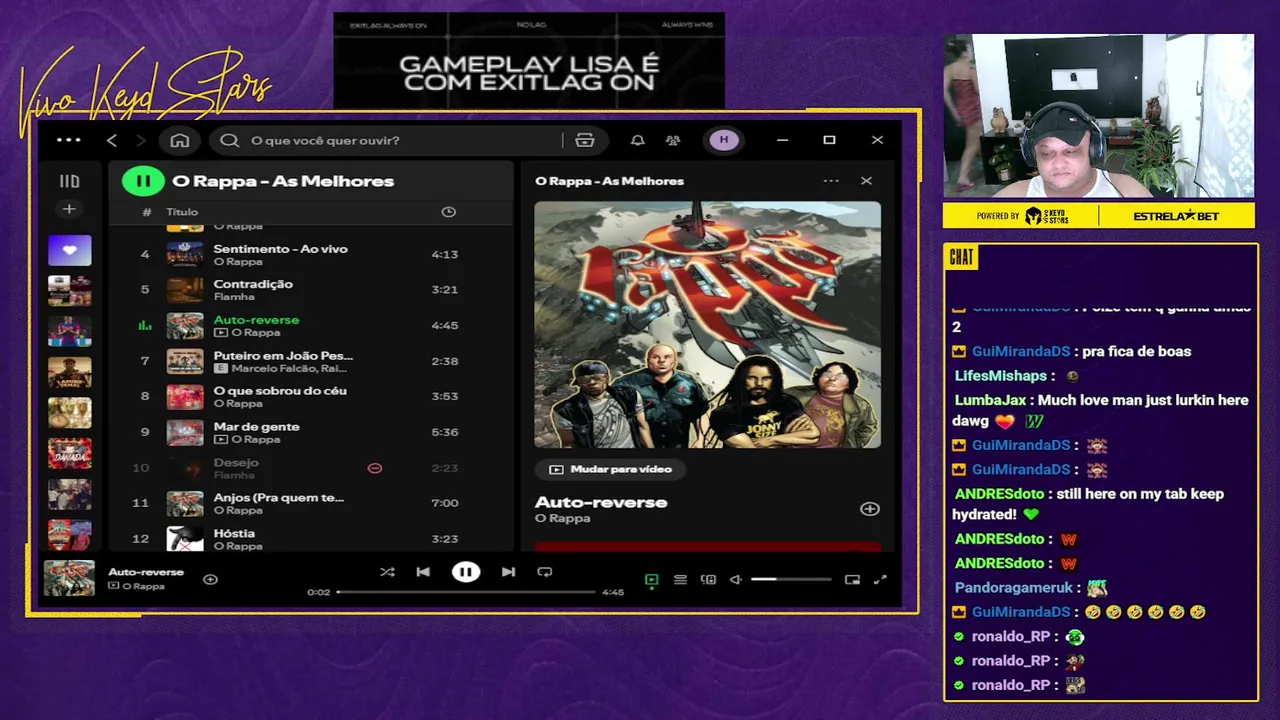Sort by the duration clock column
This screenshot has width=1280, height=720.
coord(448,212)
